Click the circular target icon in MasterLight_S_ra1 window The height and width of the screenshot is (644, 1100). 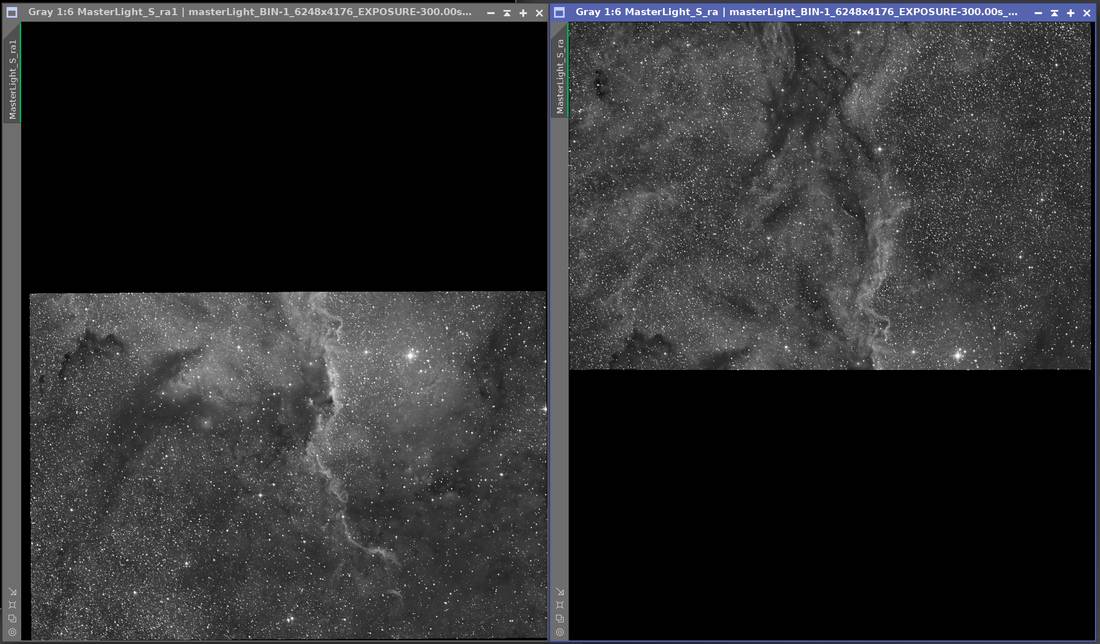coord(12,631)
